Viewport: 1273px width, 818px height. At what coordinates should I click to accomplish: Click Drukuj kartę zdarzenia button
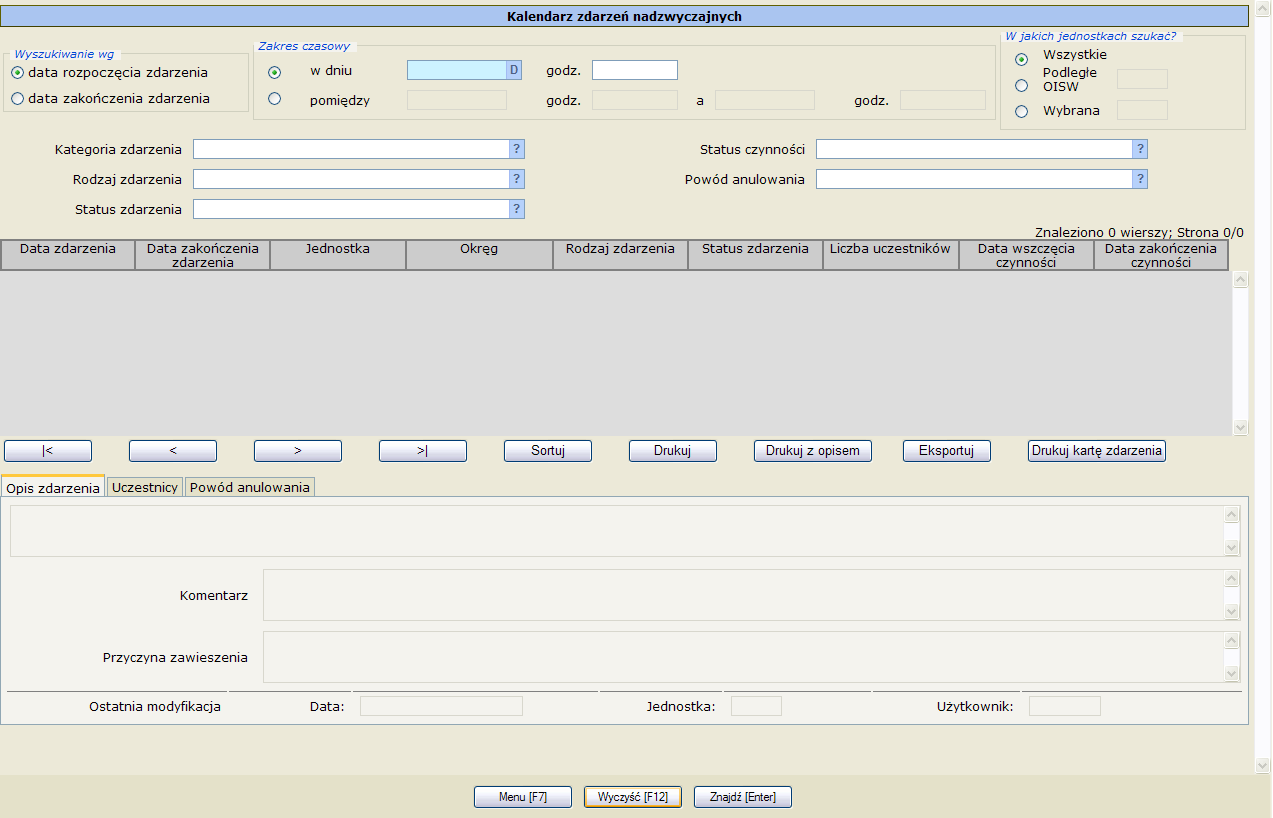[x=1097, y=451]
